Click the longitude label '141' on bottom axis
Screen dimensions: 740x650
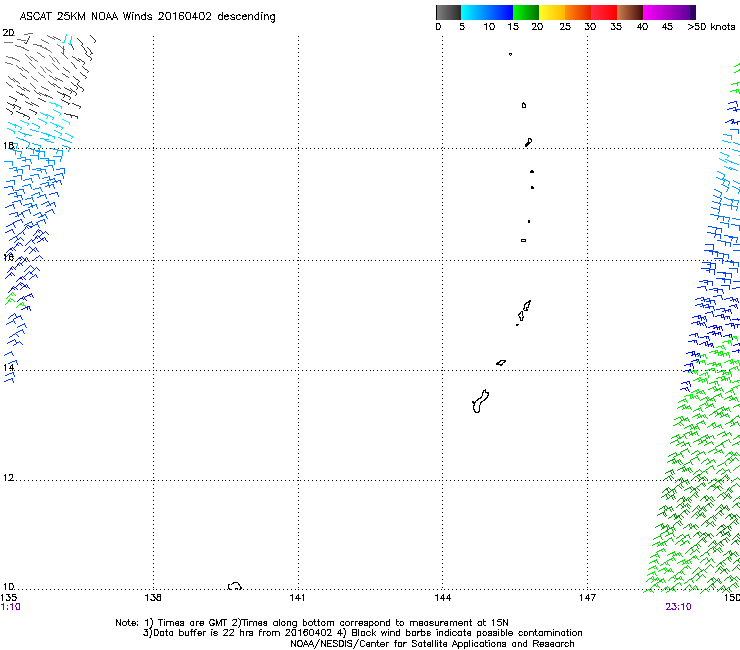point(297,598)
